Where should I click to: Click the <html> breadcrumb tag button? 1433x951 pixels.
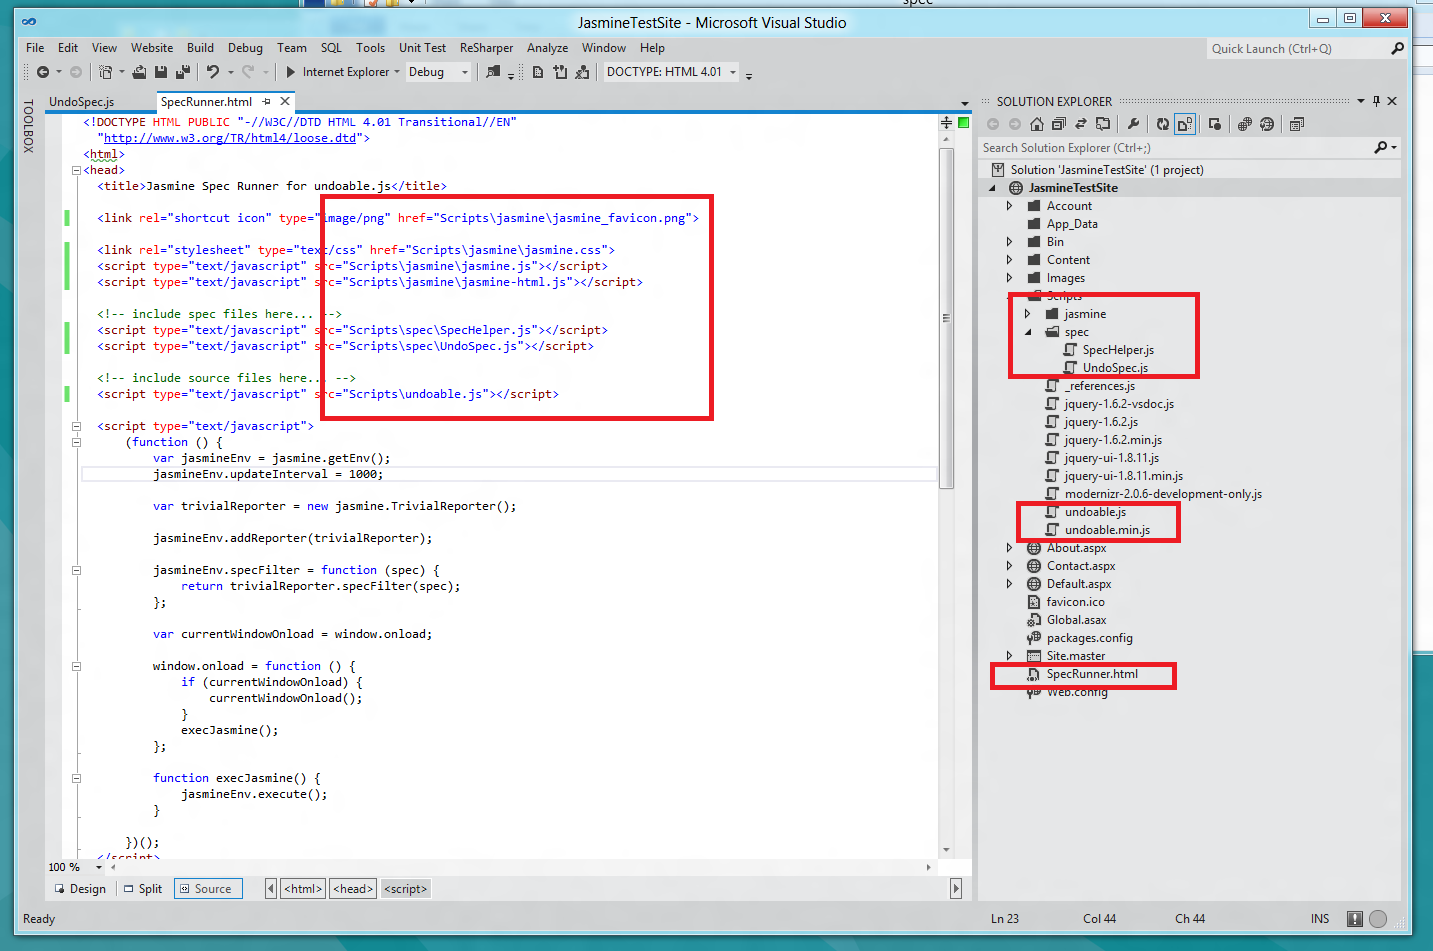tap(304, 888)
